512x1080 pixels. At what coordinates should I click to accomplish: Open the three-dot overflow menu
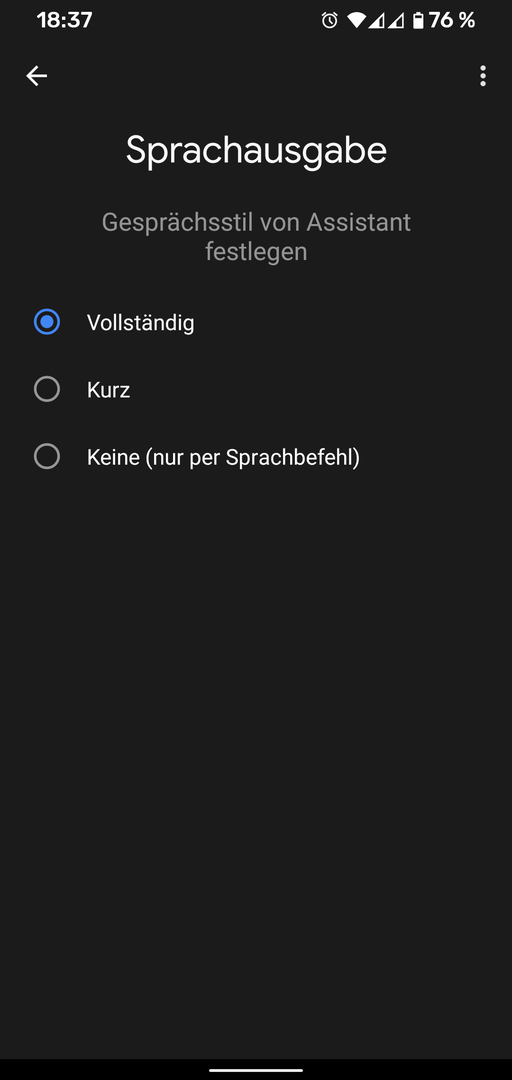pyautogui.click(x=482, y=76)
